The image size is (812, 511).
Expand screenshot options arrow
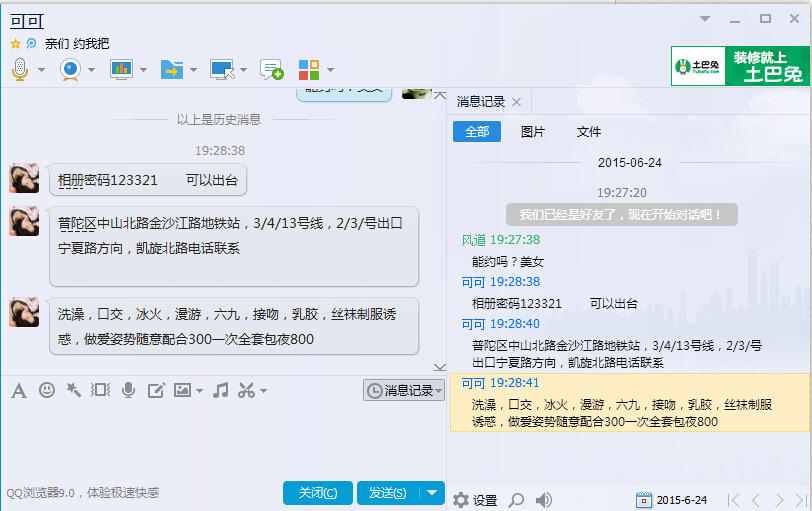click(x=264, y=391)
